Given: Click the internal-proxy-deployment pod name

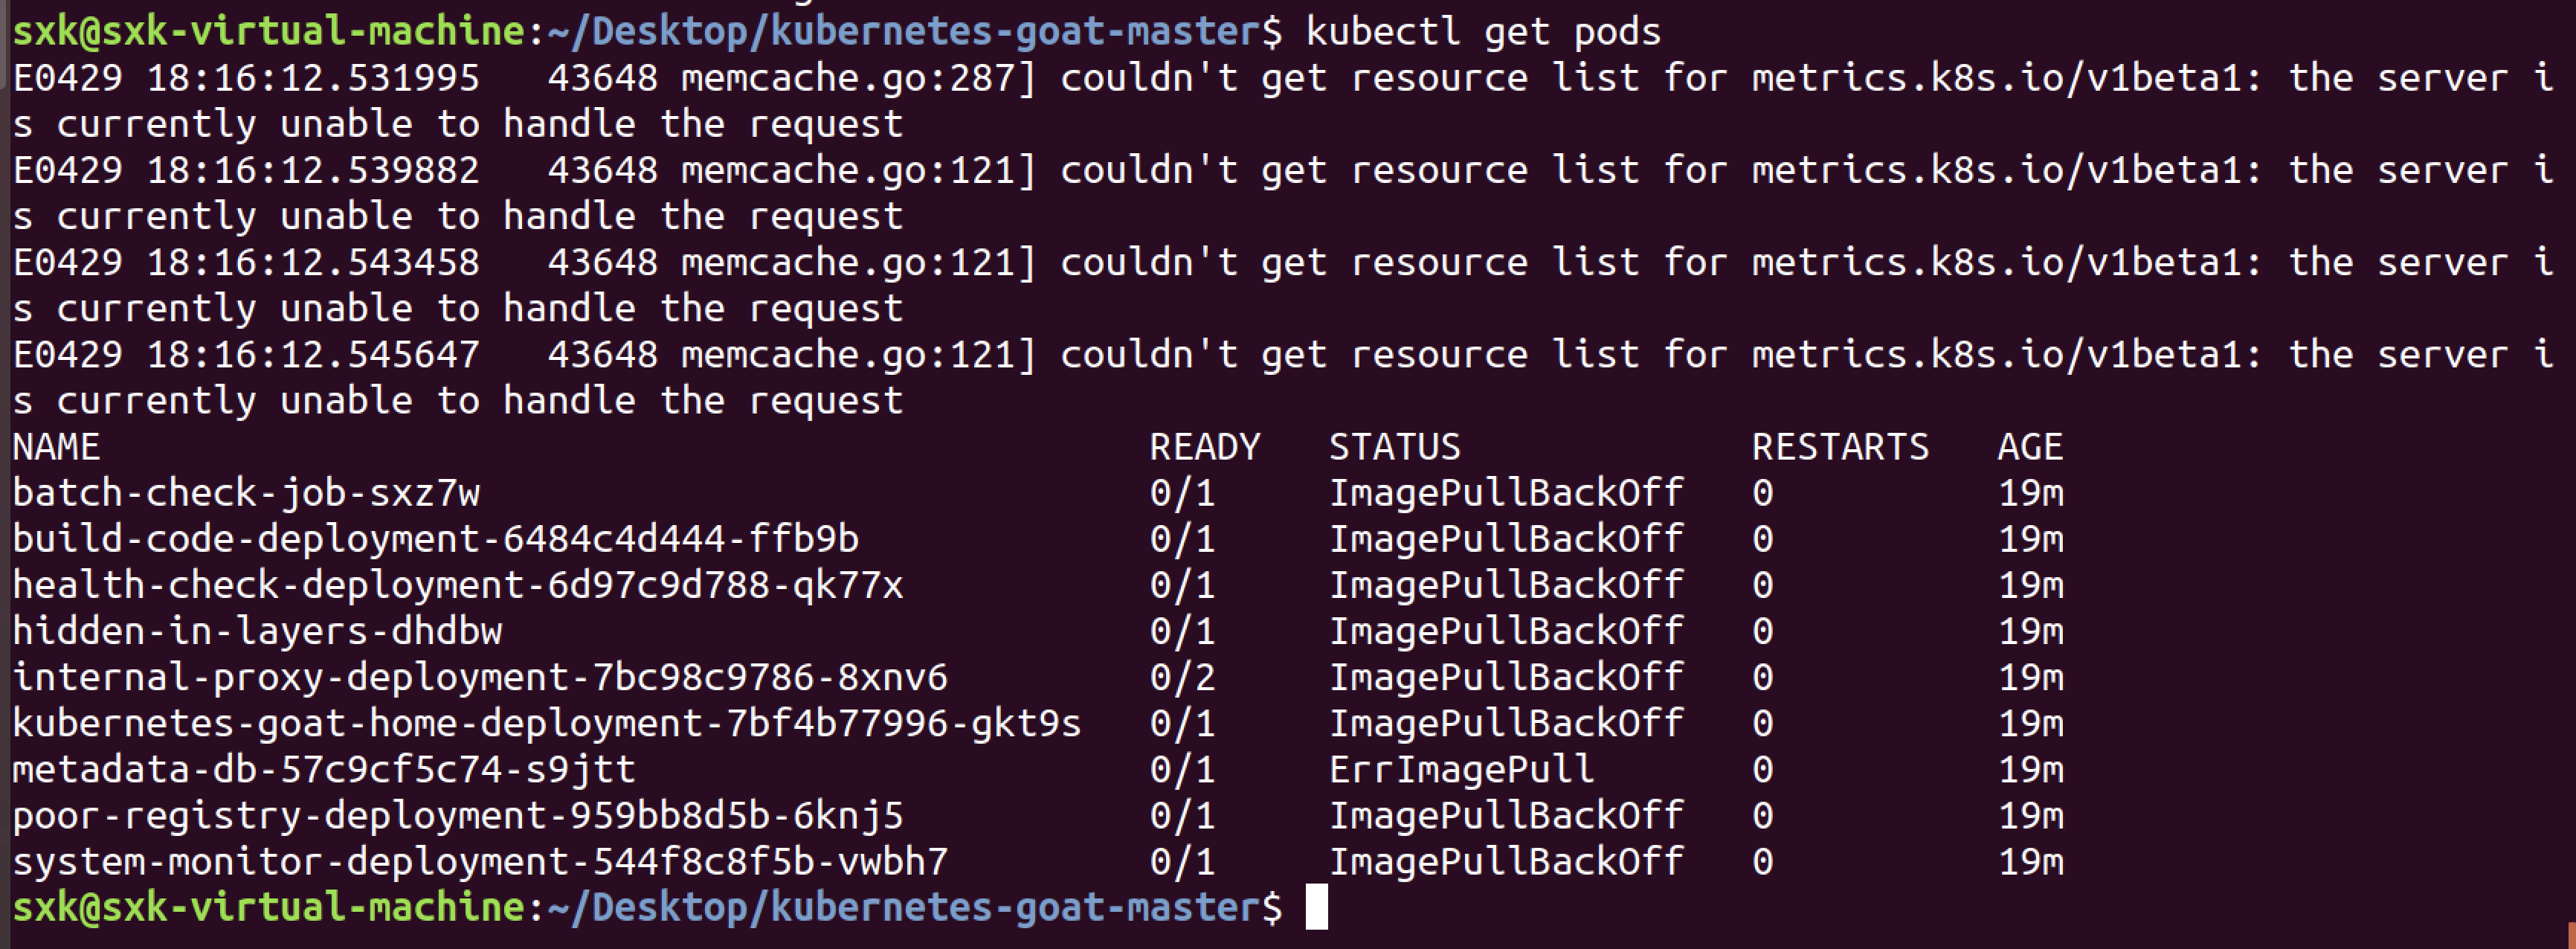Looking at the screenshot, I should [x=479, y=677].
